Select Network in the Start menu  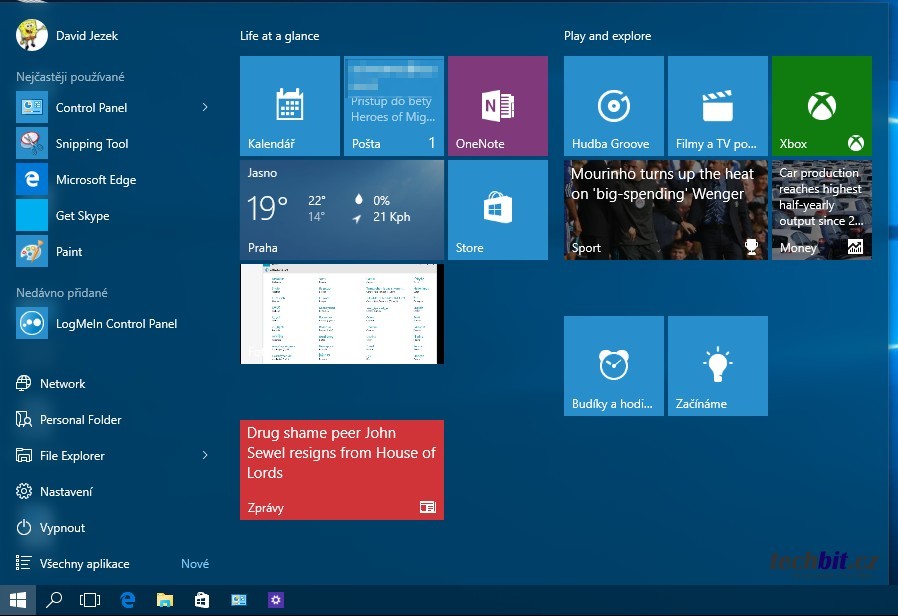coord(62,384)
